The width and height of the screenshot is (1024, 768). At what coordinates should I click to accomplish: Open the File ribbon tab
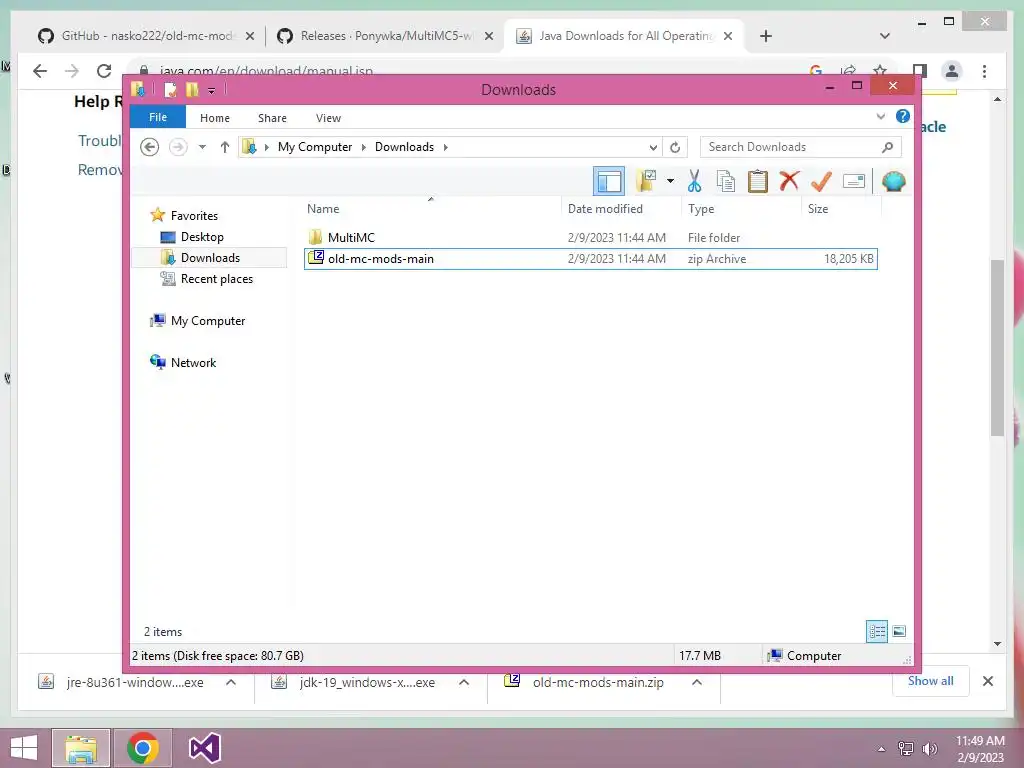[x=158, y=117]
